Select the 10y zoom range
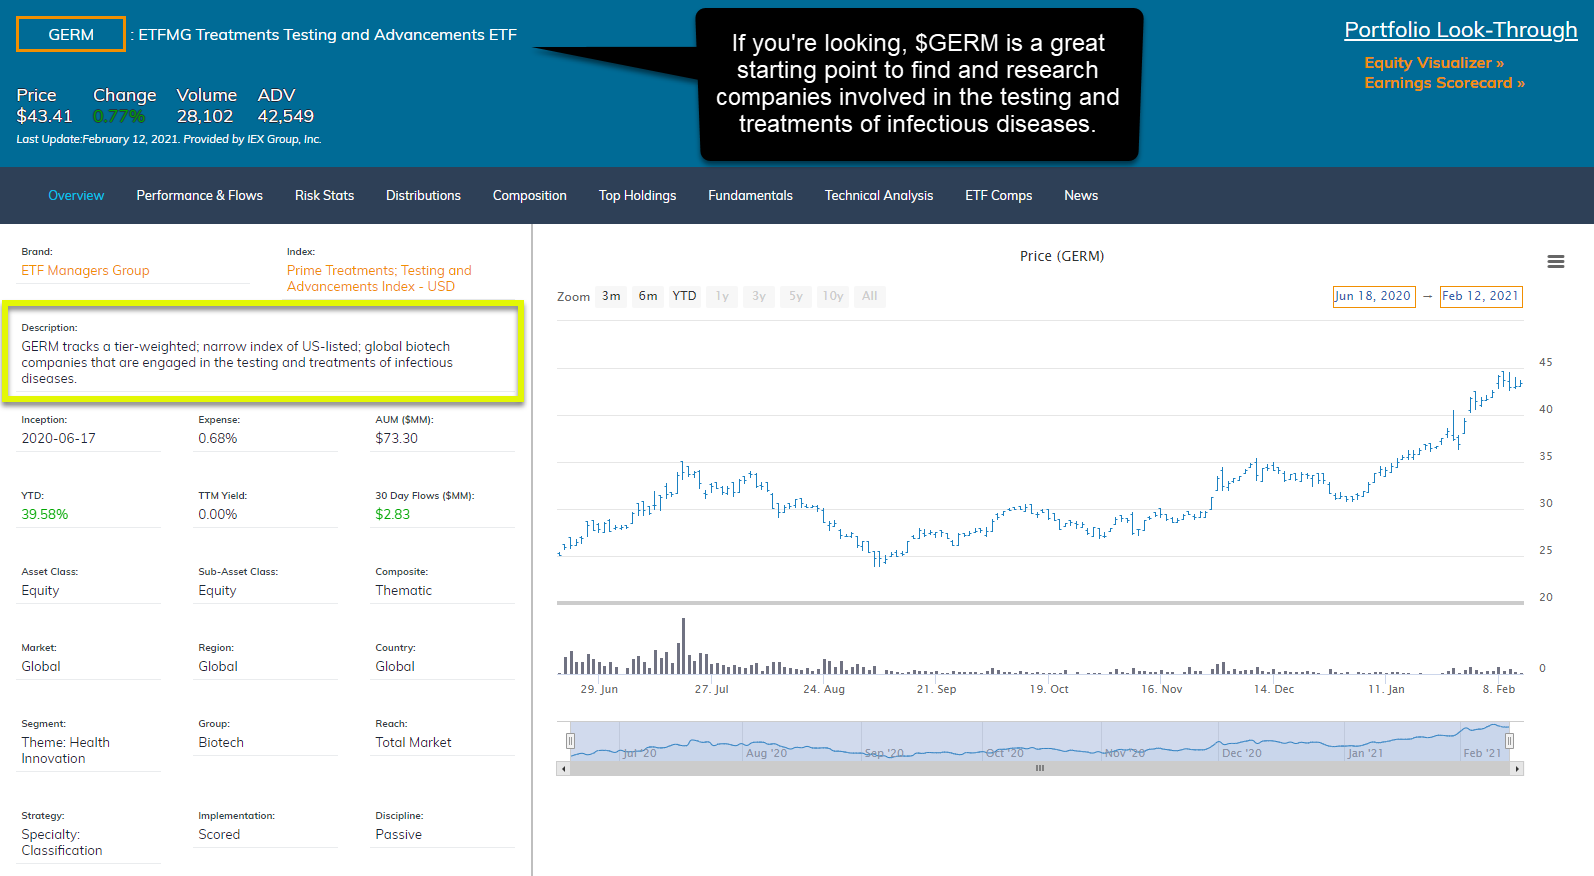Viewport: 1594px width, 876px height. [x=833, y=296]
